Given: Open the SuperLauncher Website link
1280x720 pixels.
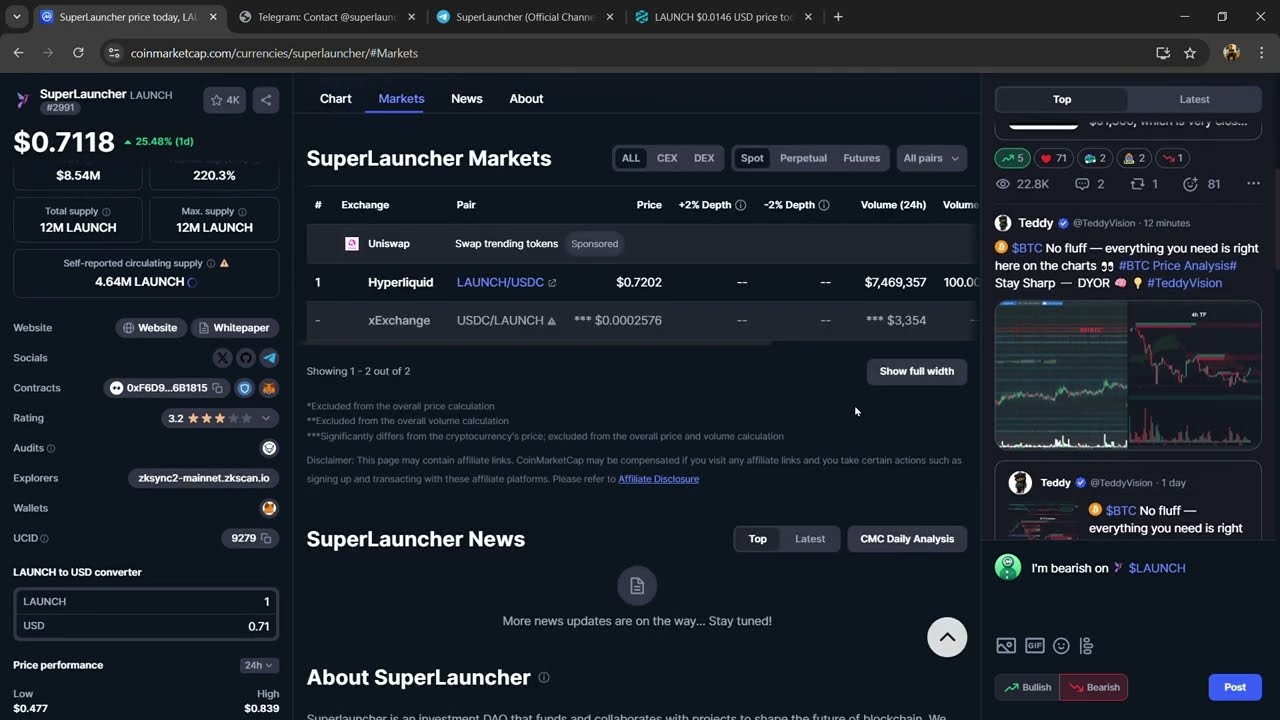Looking at the screenshot, I should pyautogui.click(x=150, y=328).
